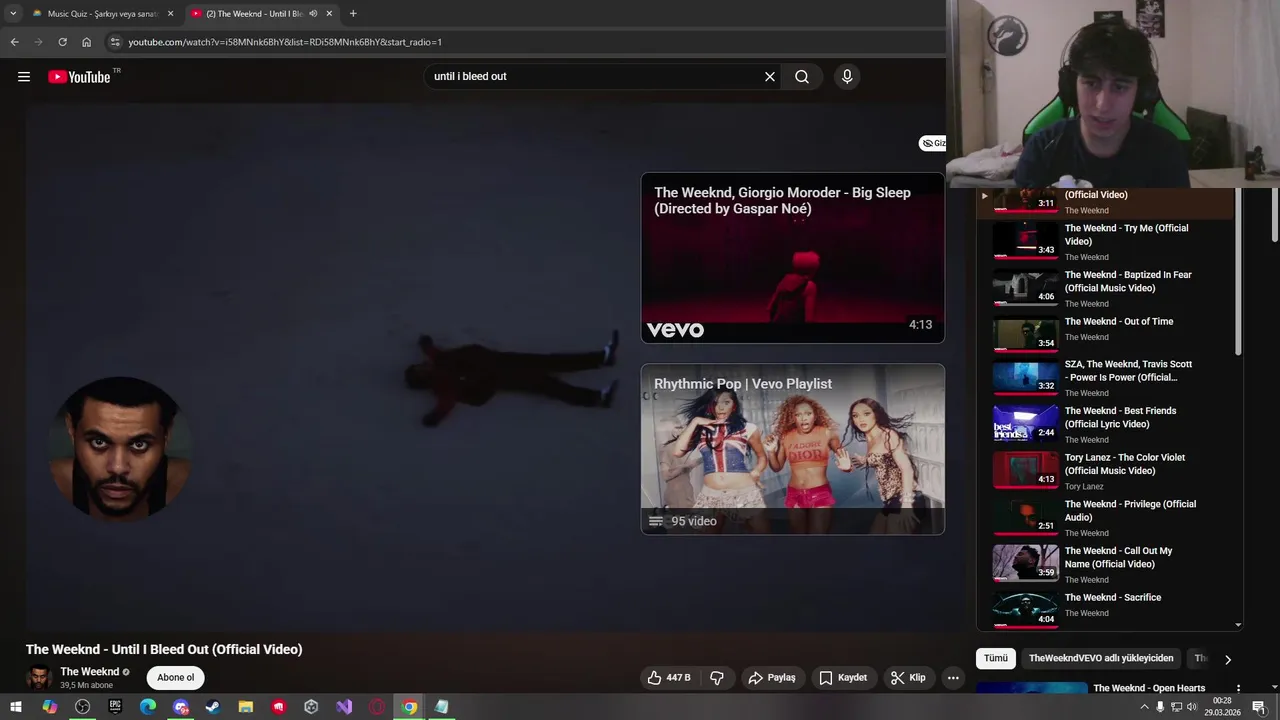
Task: Open The Weeknd channel name link
Action: (x=89, y=672)
